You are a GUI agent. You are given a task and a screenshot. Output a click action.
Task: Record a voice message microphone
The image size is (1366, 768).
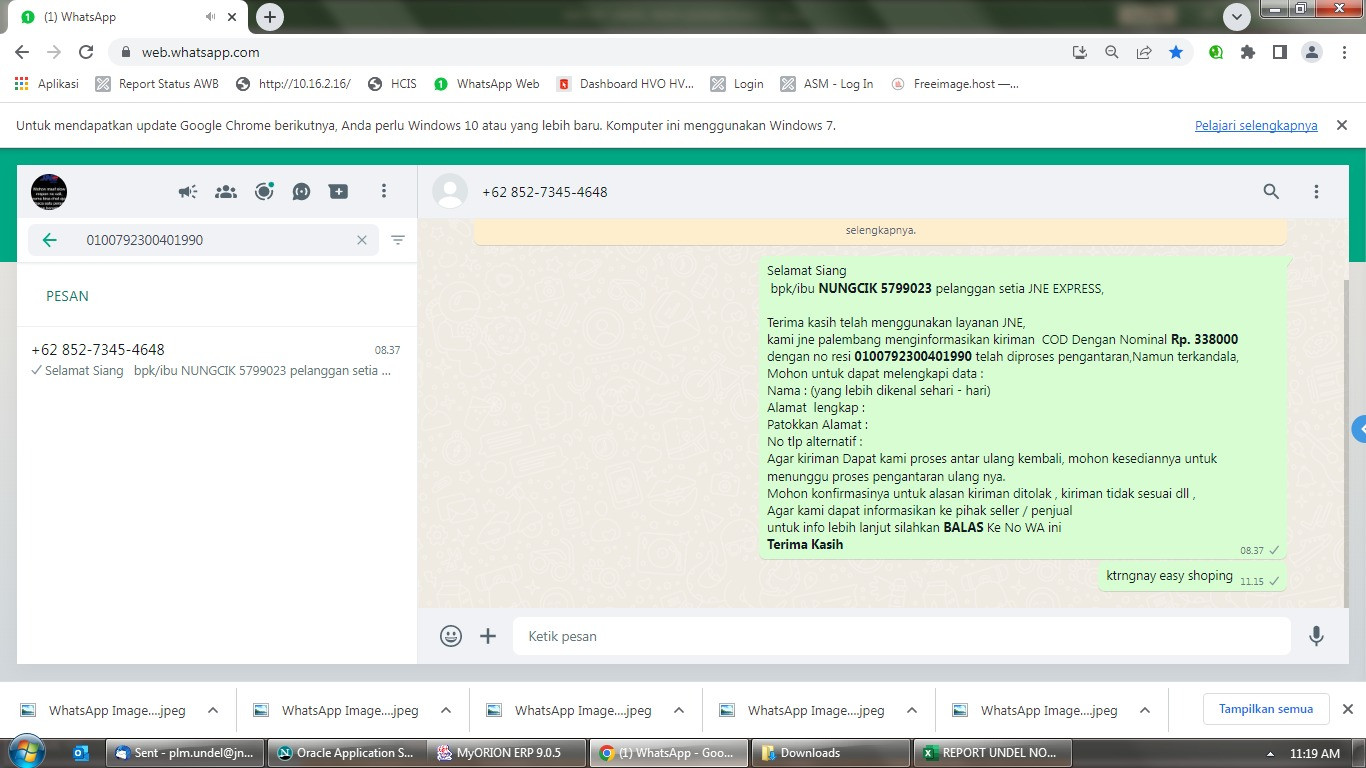click(1317, 636)
